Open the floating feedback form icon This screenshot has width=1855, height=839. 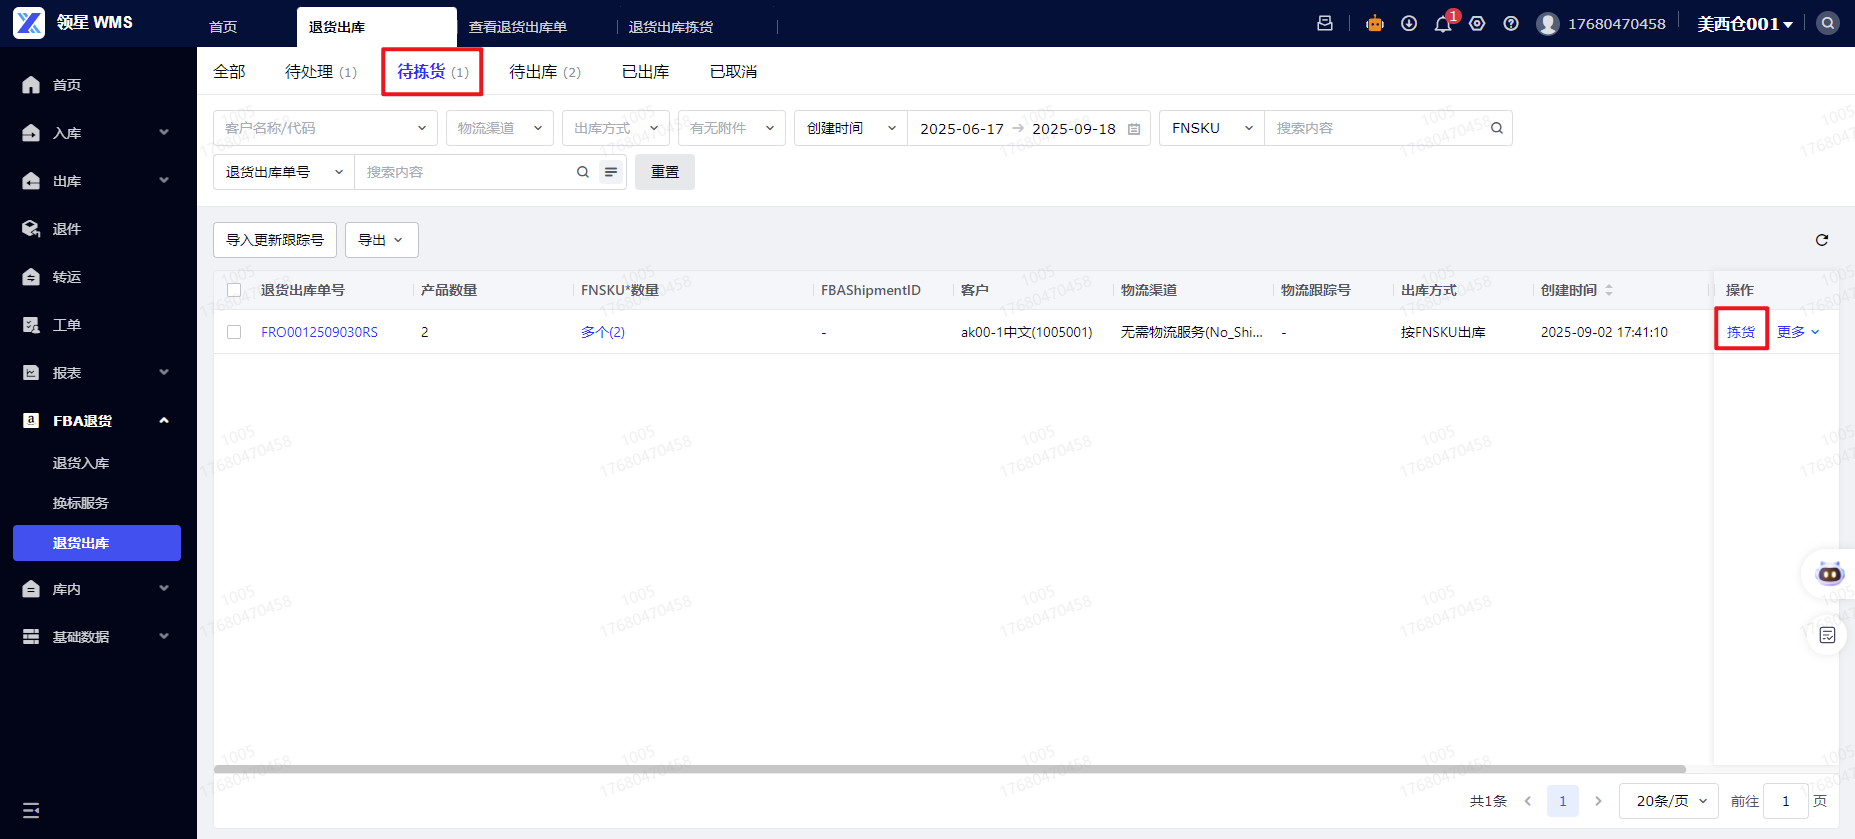[1828, 635]
